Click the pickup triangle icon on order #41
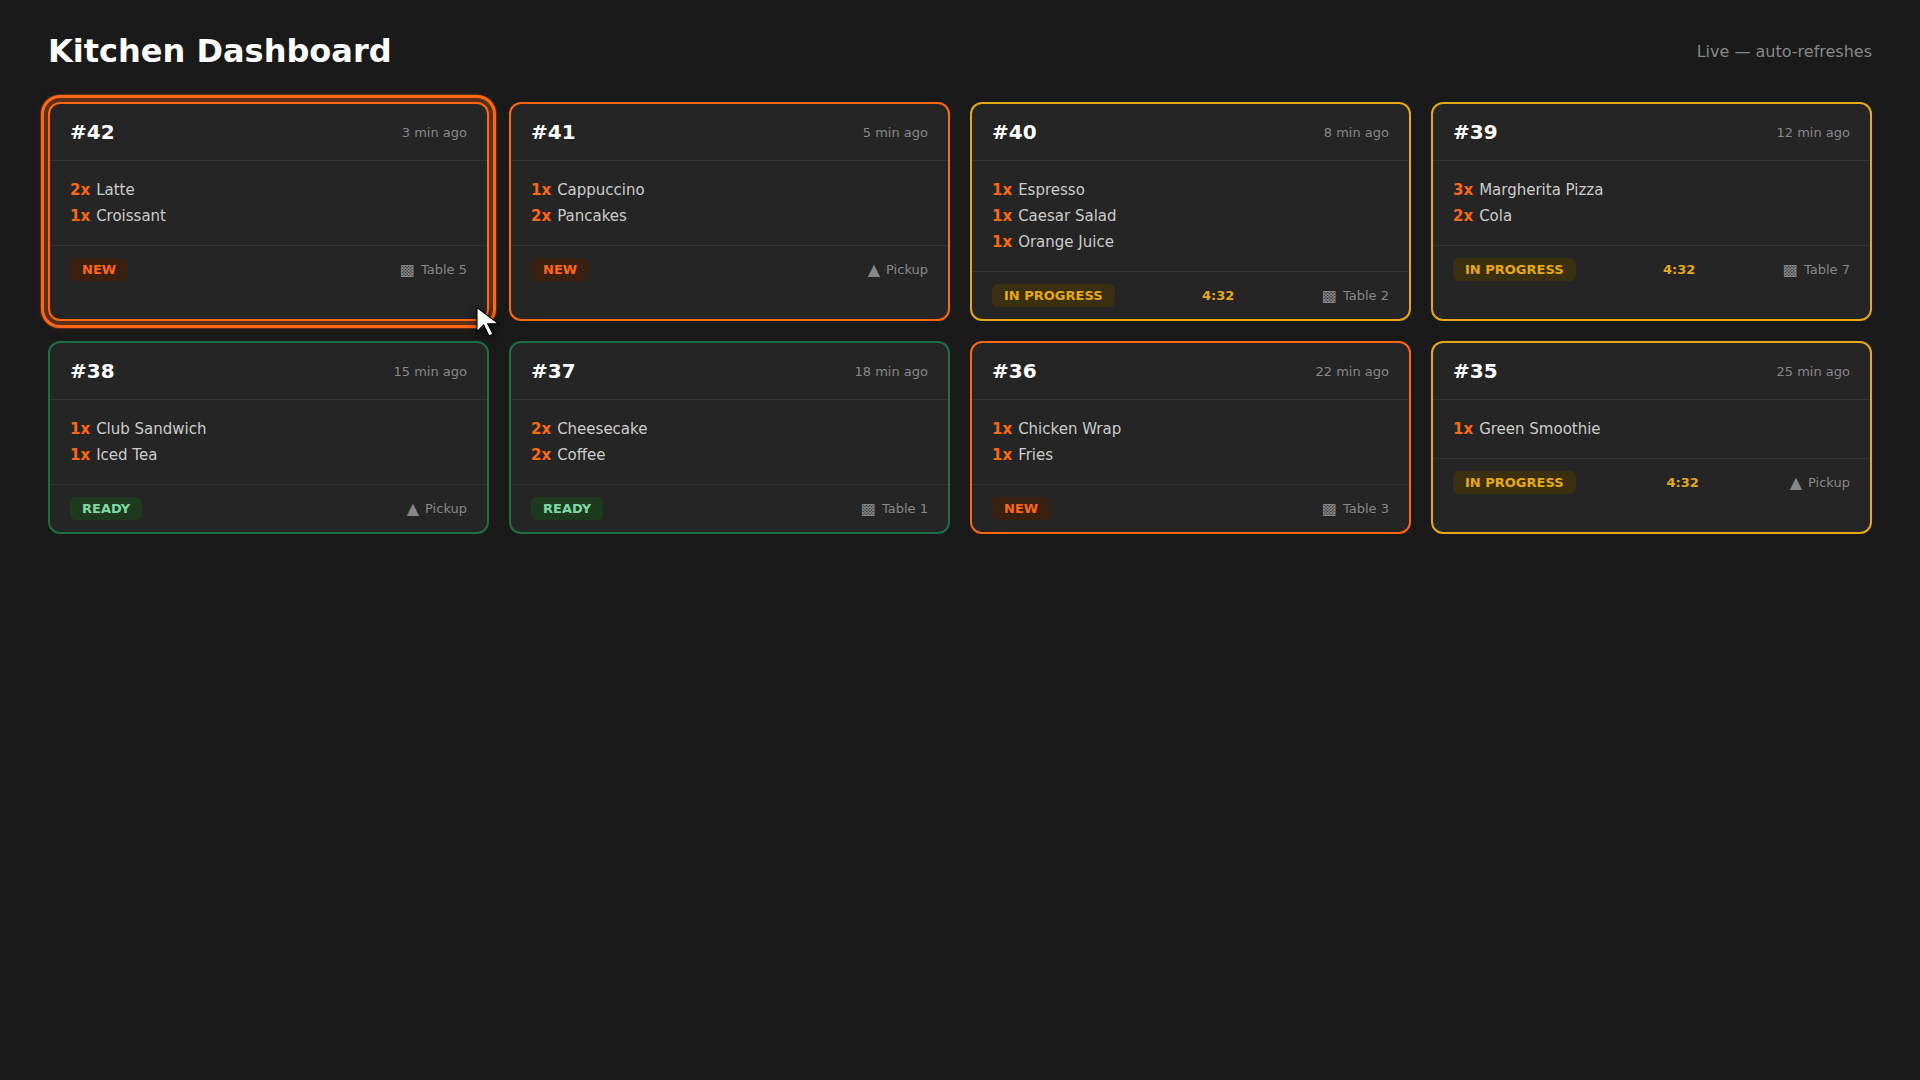1920x1080 pixels. [873, 271]
